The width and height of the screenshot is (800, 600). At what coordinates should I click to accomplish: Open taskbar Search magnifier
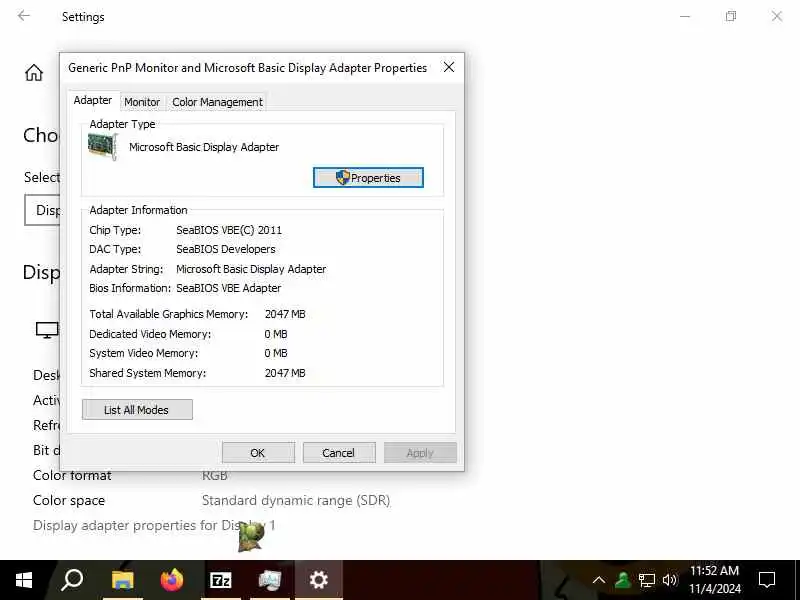point(72,580)
